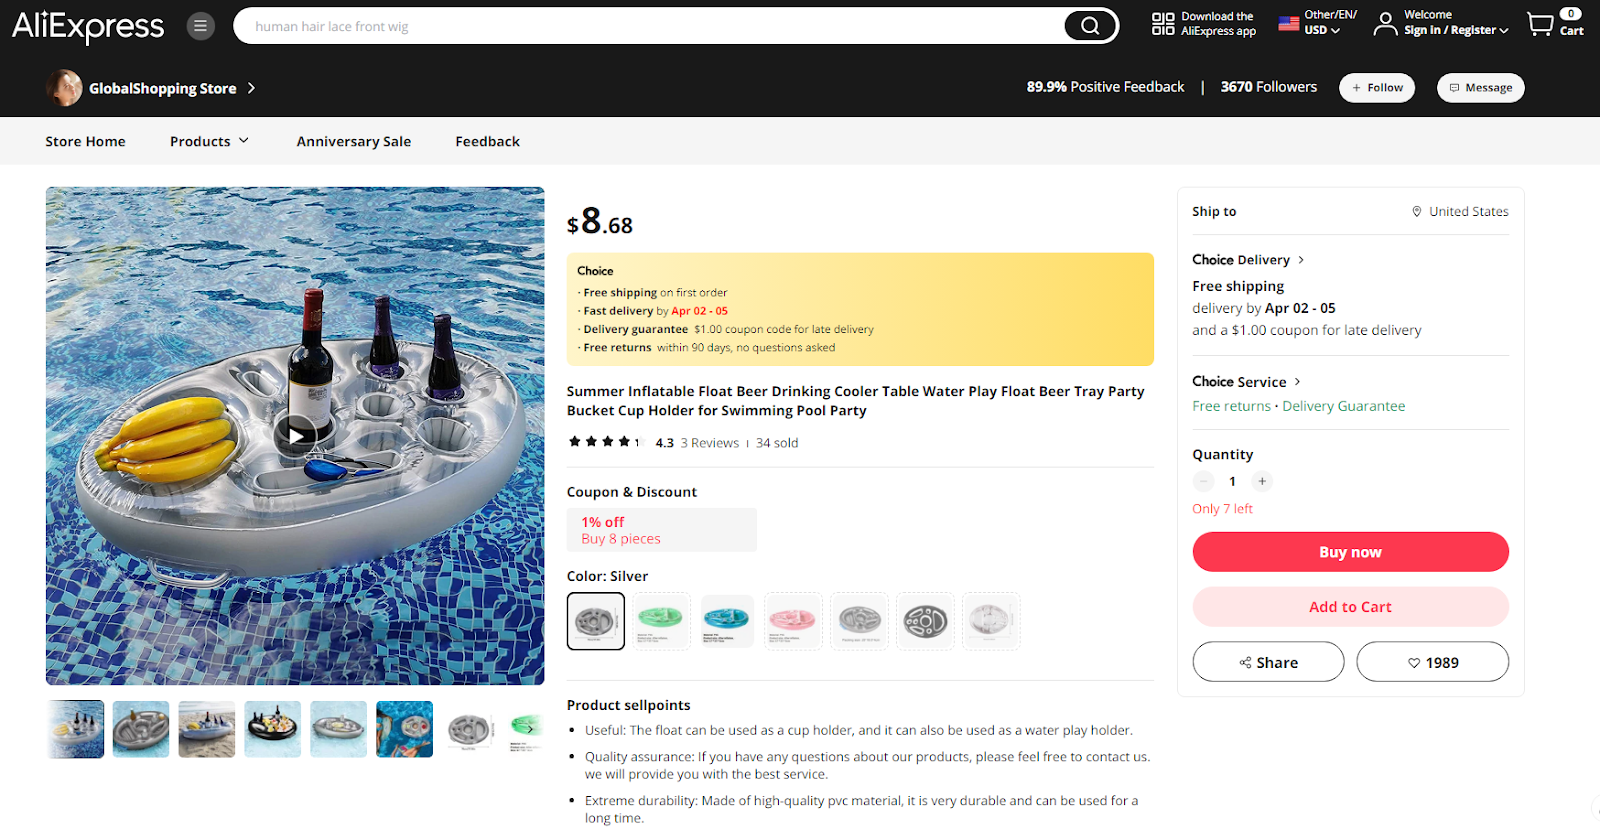This screenshot has width=1600, height=829.
Task: Advance thumbnail strip with next arrow
Action: pyautogui.click(x=530, y=729)
